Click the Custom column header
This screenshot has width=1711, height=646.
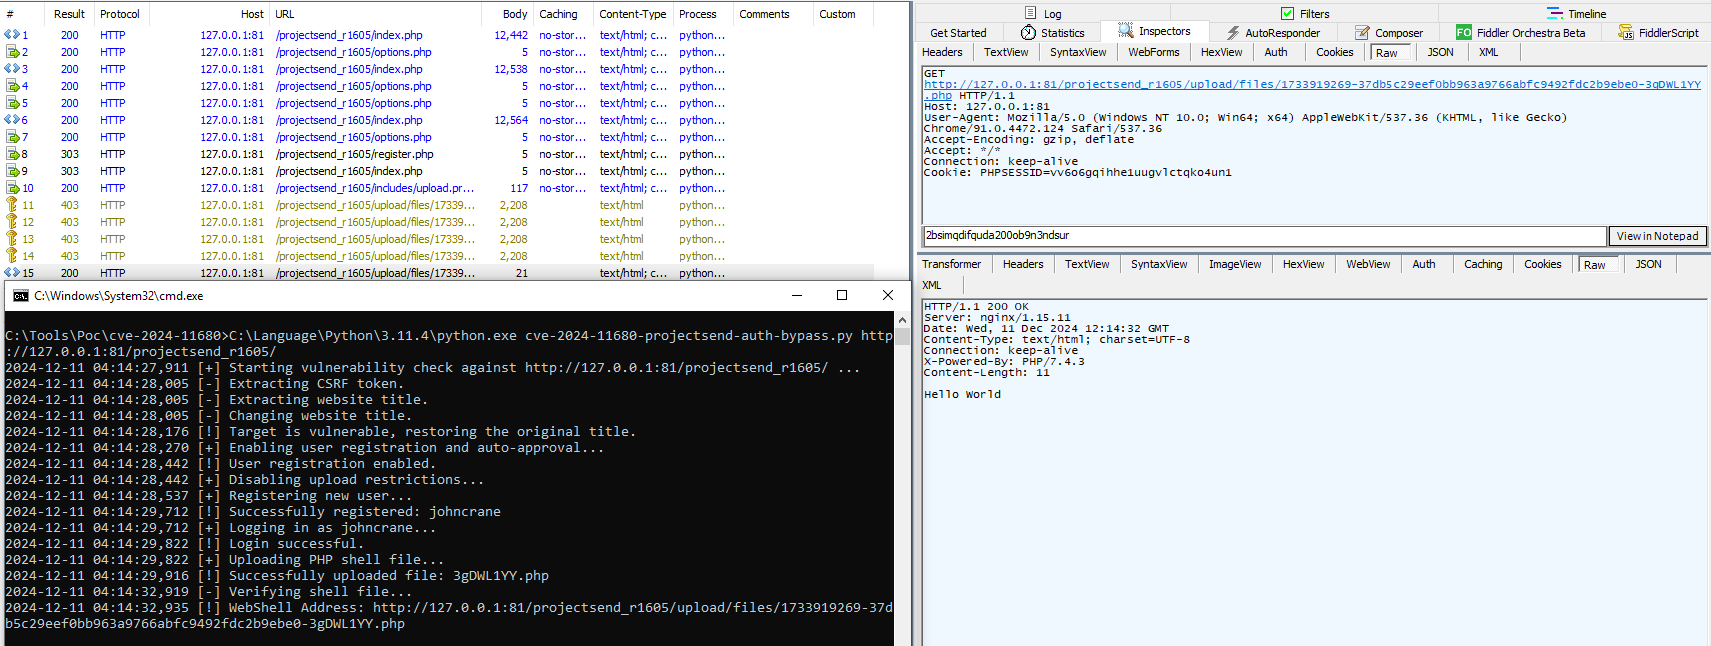pos(837,14)
